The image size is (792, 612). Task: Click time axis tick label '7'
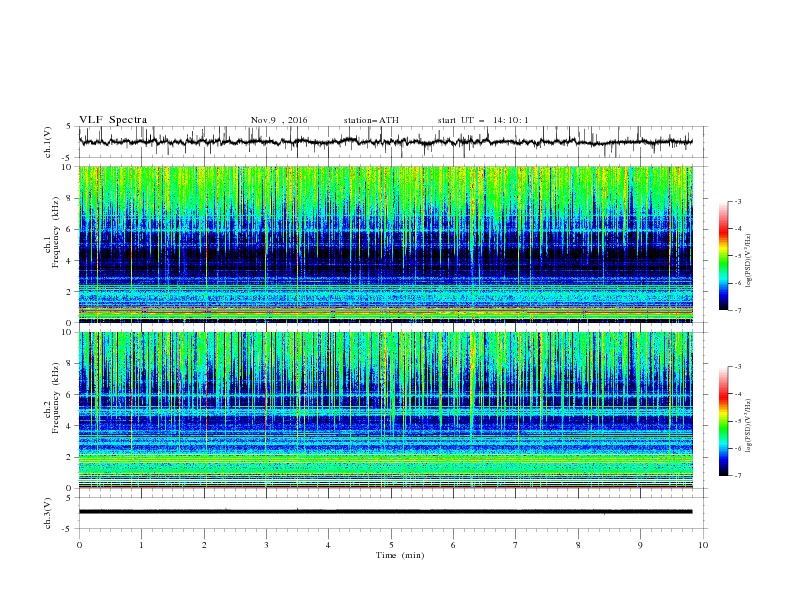point(516,545)
